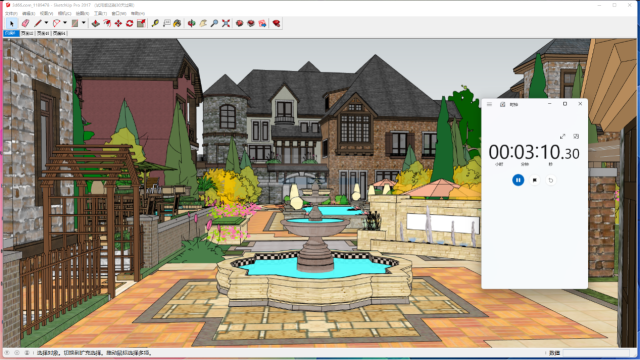640x360 pixels.
Task: Click the Zoom Extents tool
Action: (226, 23)
